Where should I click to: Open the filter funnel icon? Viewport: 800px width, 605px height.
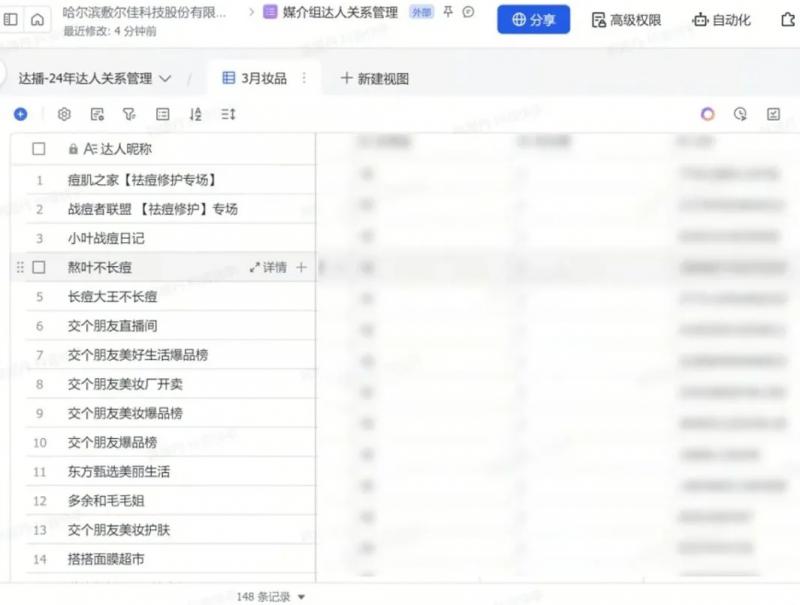pos(129,115)
